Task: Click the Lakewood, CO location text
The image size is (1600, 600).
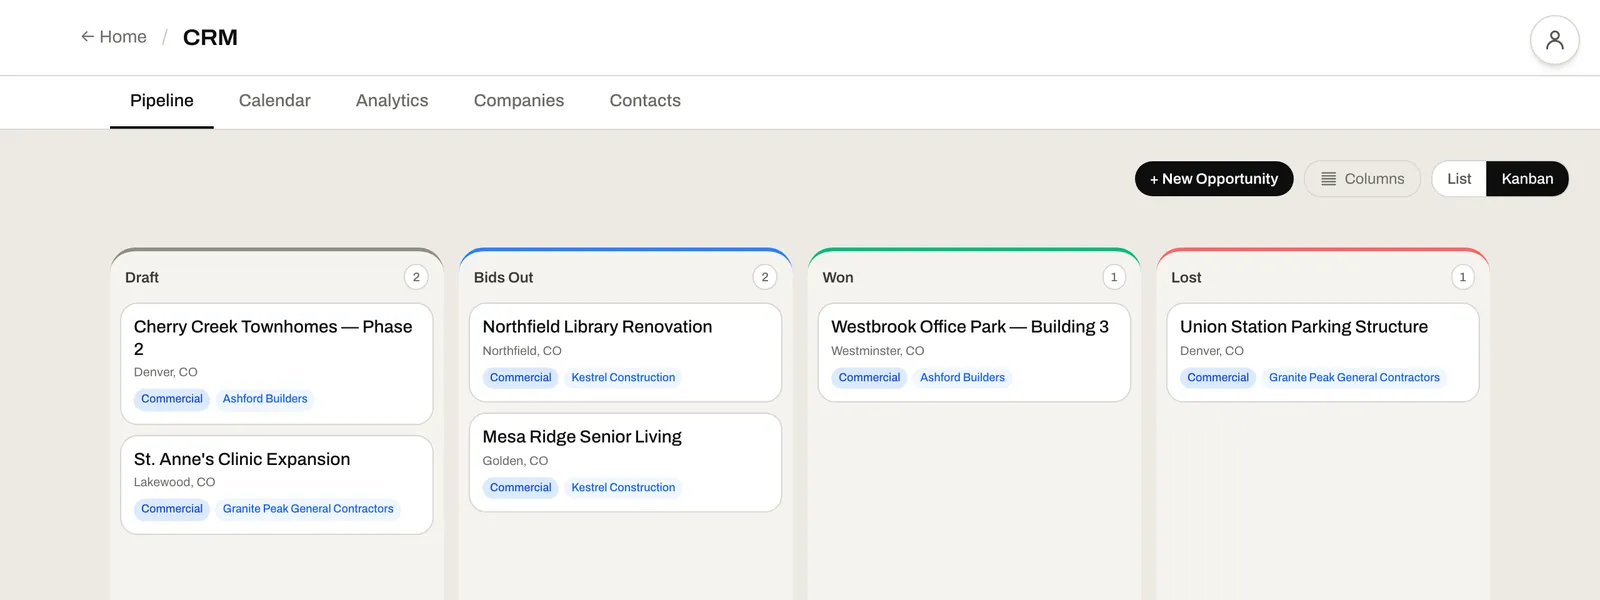Action: click(x=175, y=482)
